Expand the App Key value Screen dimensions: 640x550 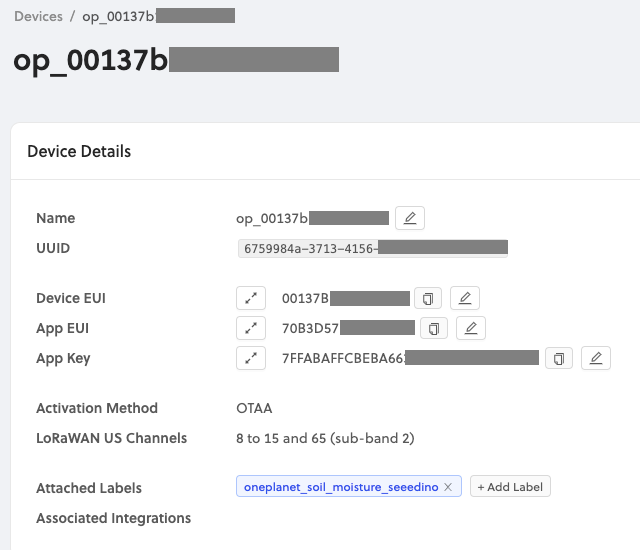coord(251,358)
